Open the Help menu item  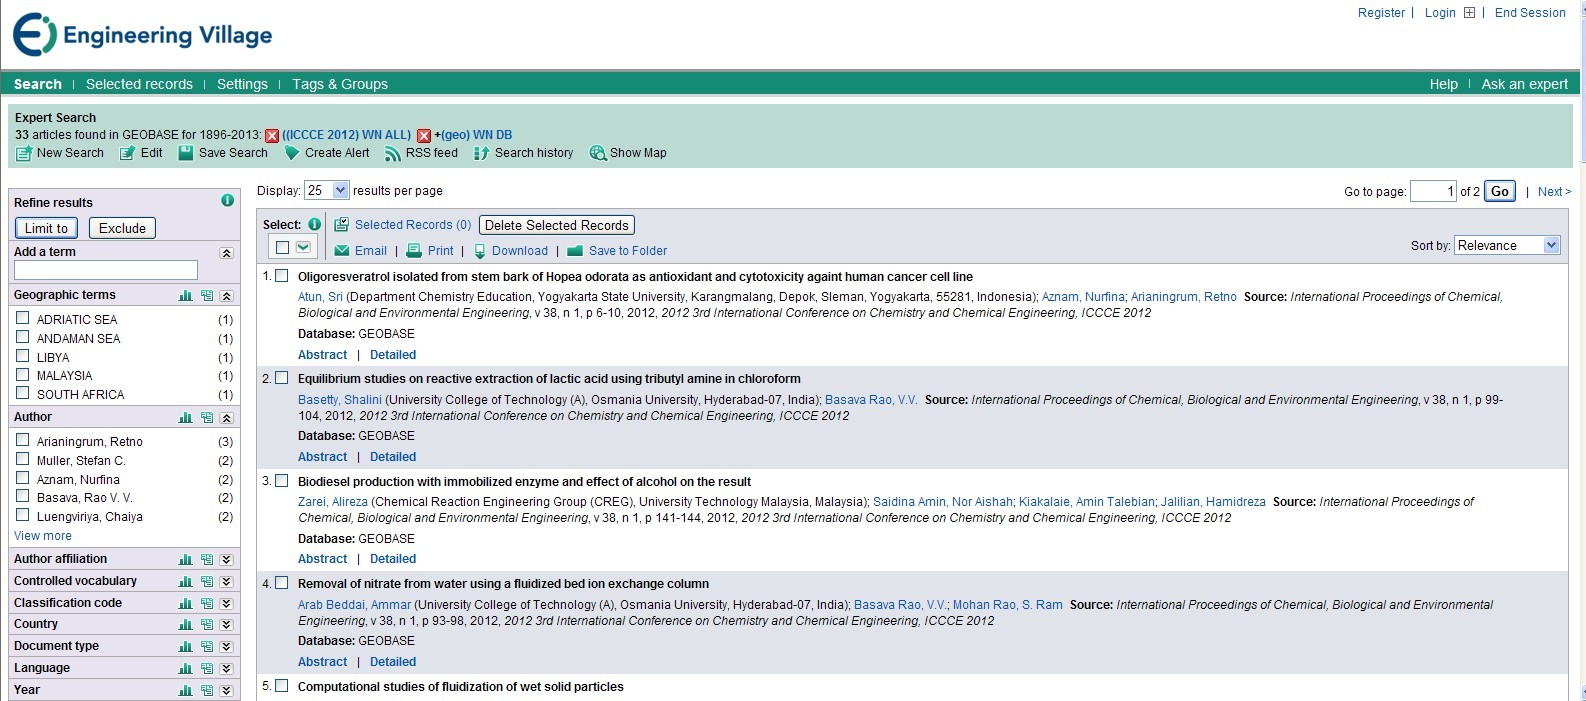tap(1443, 84)
